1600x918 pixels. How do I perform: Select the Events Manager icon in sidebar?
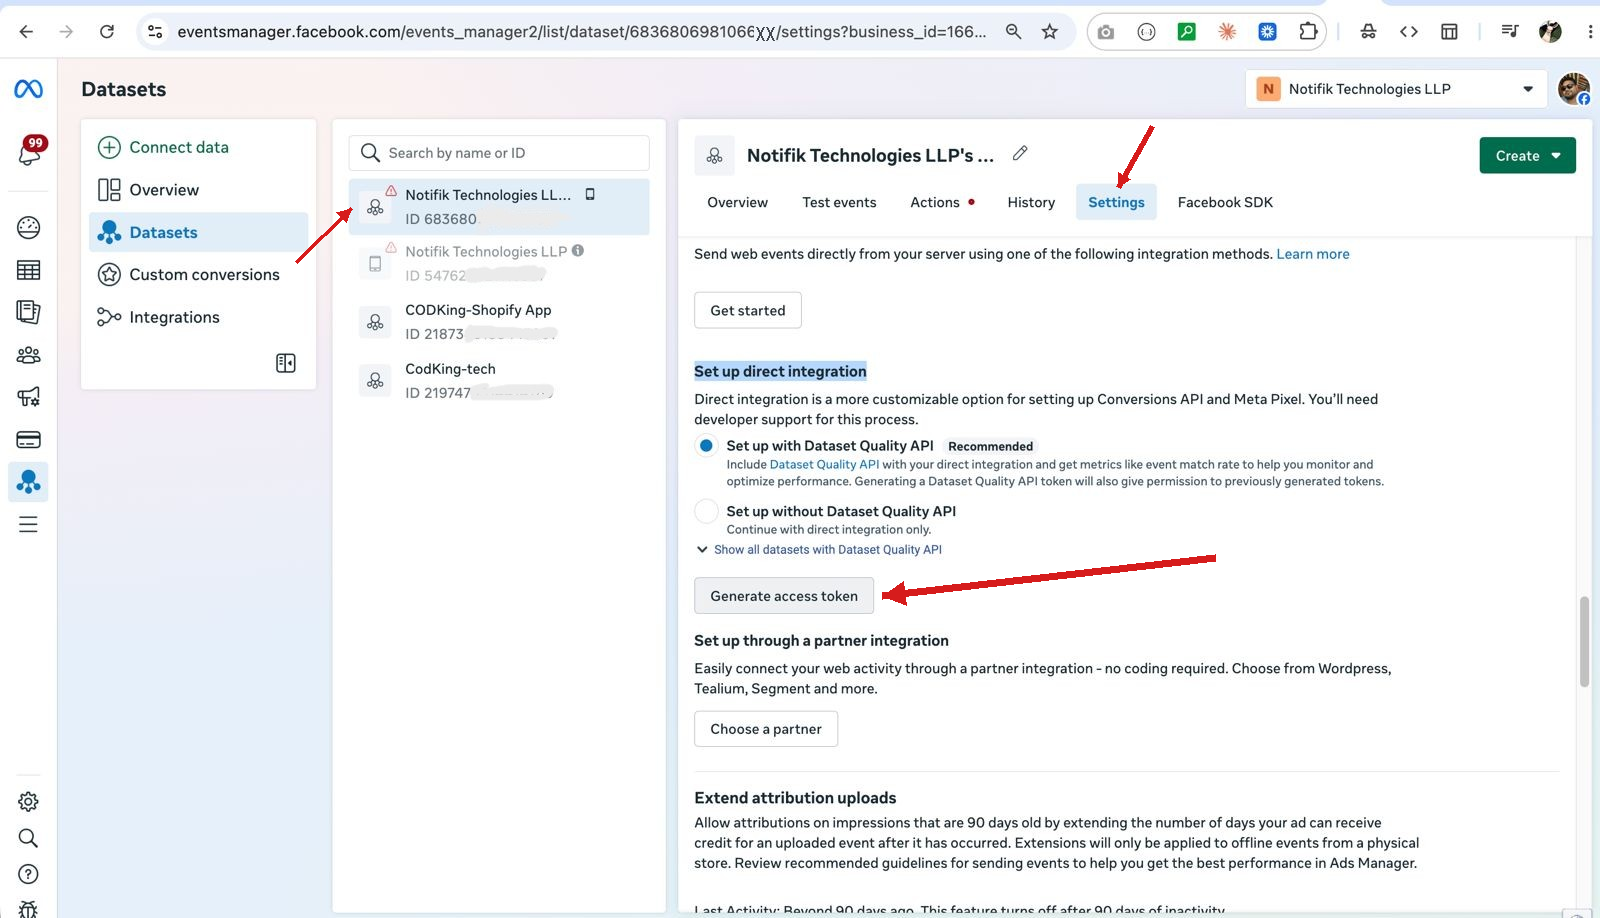click(x=28, y=482)
